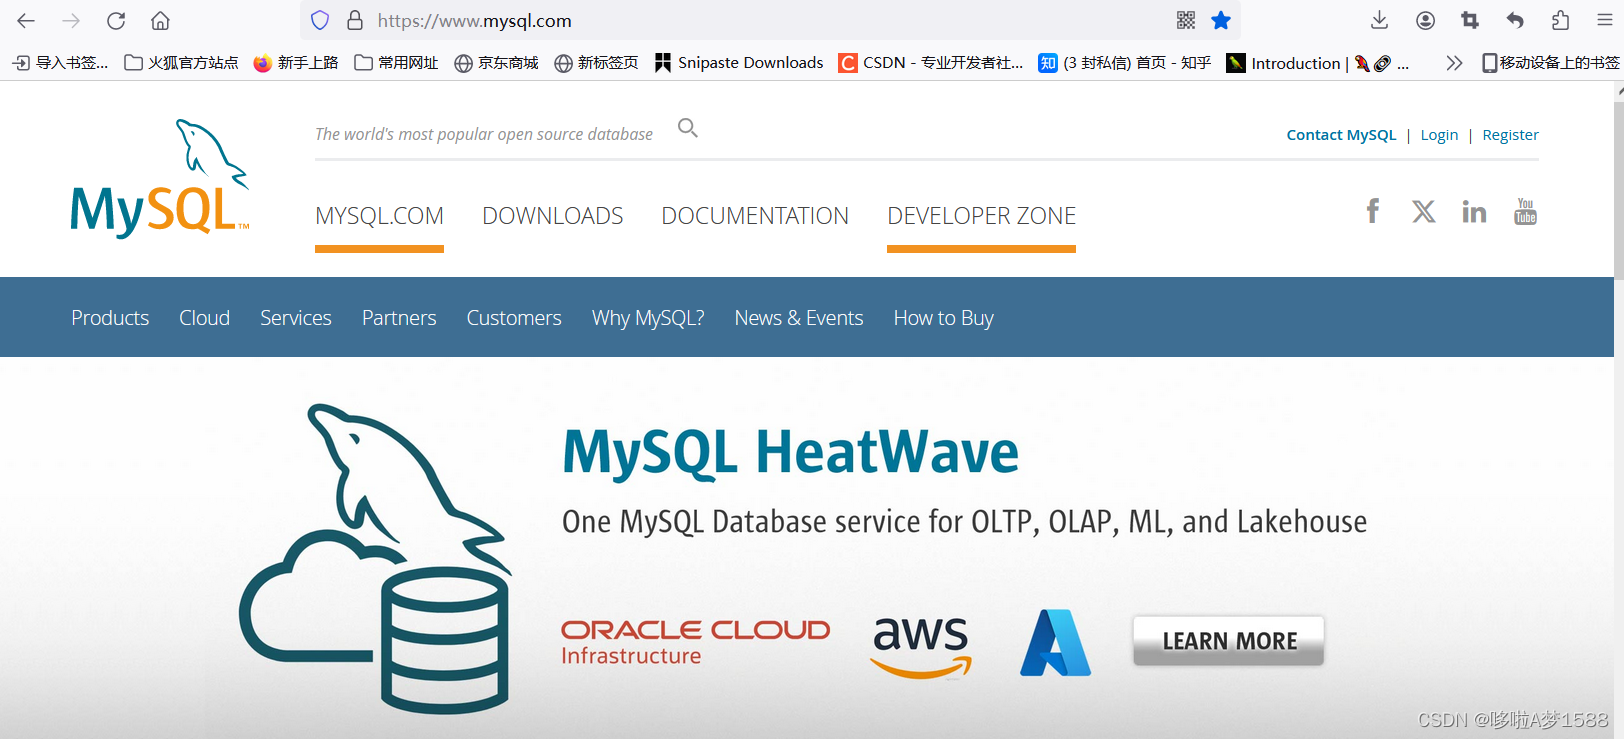Click the AWS logo in banner
Image resolution: width=1624 pixels, height=739 pixels.
coord(921,647)
